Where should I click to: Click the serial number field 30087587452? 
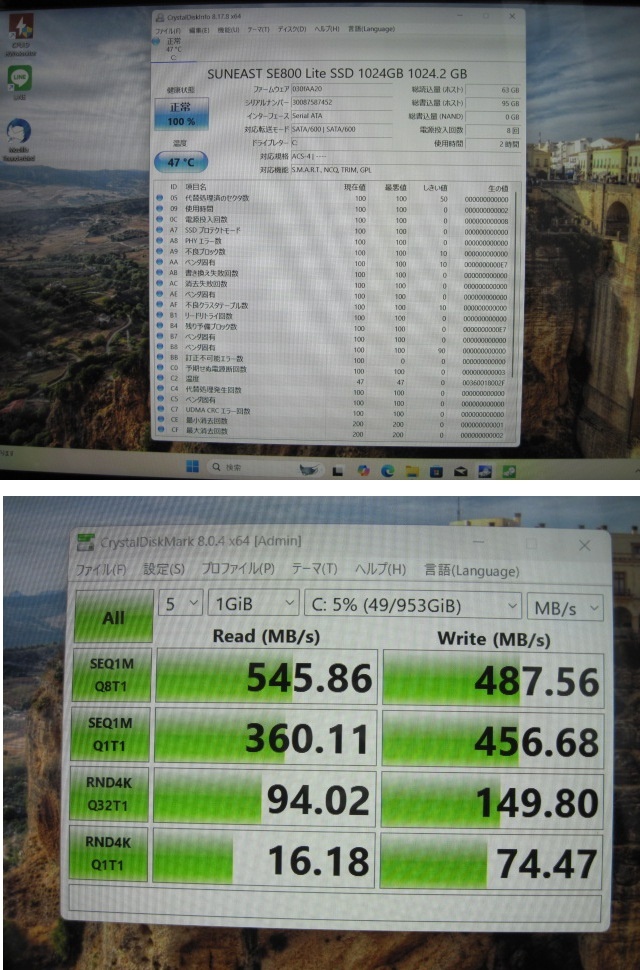341,103
